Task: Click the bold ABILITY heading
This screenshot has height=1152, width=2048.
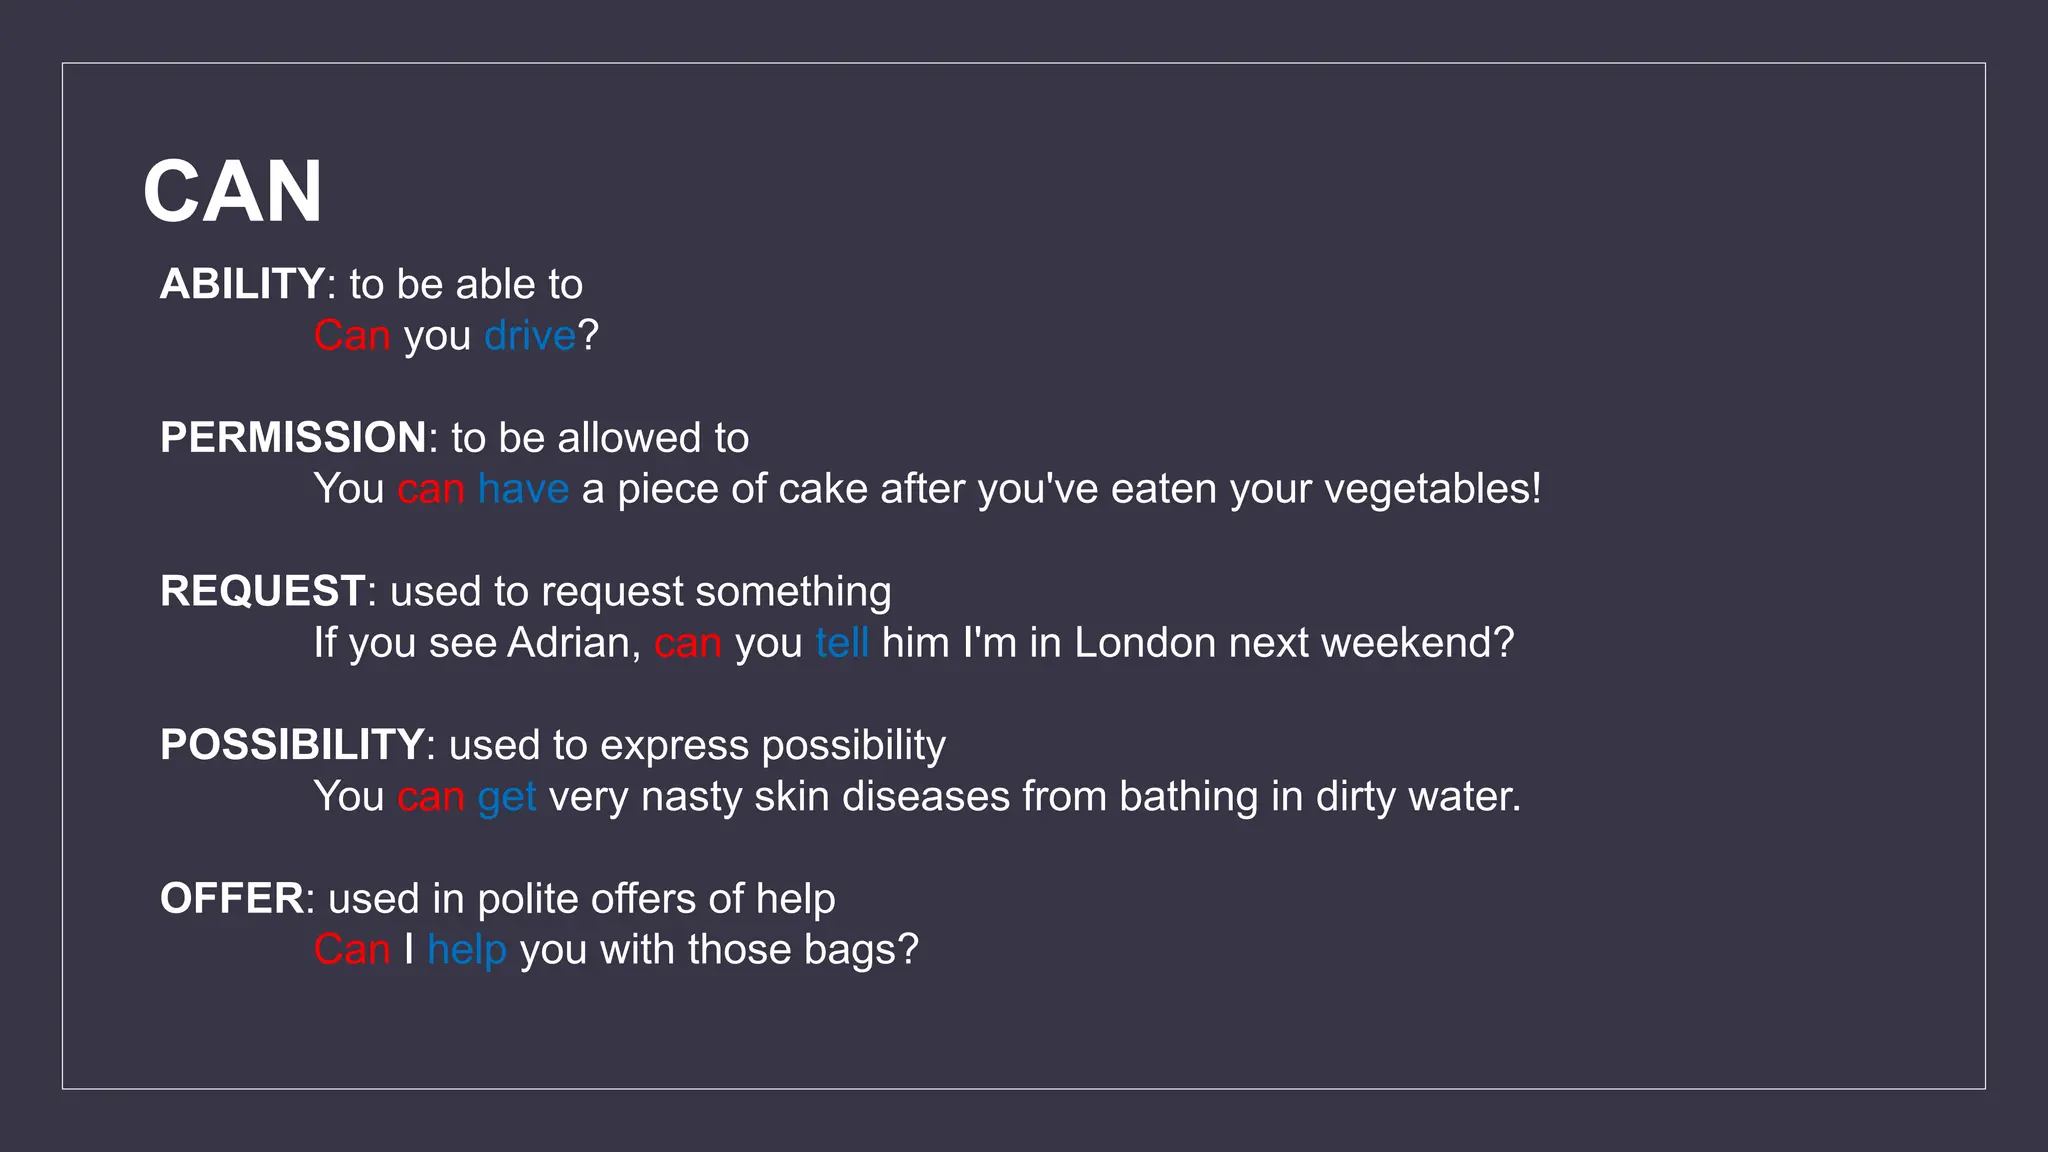Action: (242, 284)
